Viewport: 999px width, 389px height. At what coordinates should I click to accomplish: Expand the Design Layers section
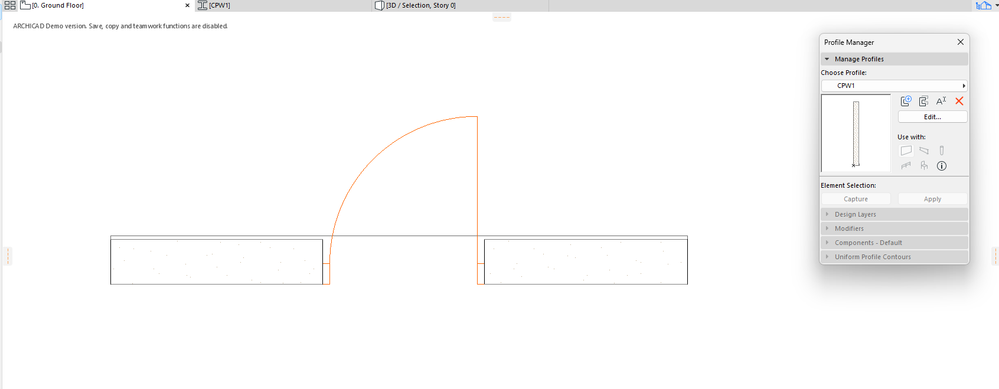[894, 215]
